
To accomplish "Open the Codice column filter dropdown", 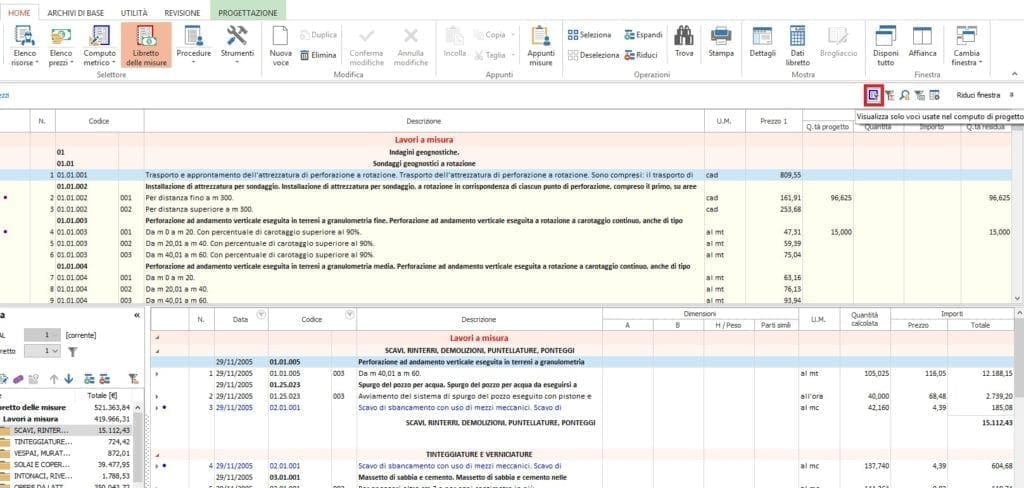I will 350,315.
